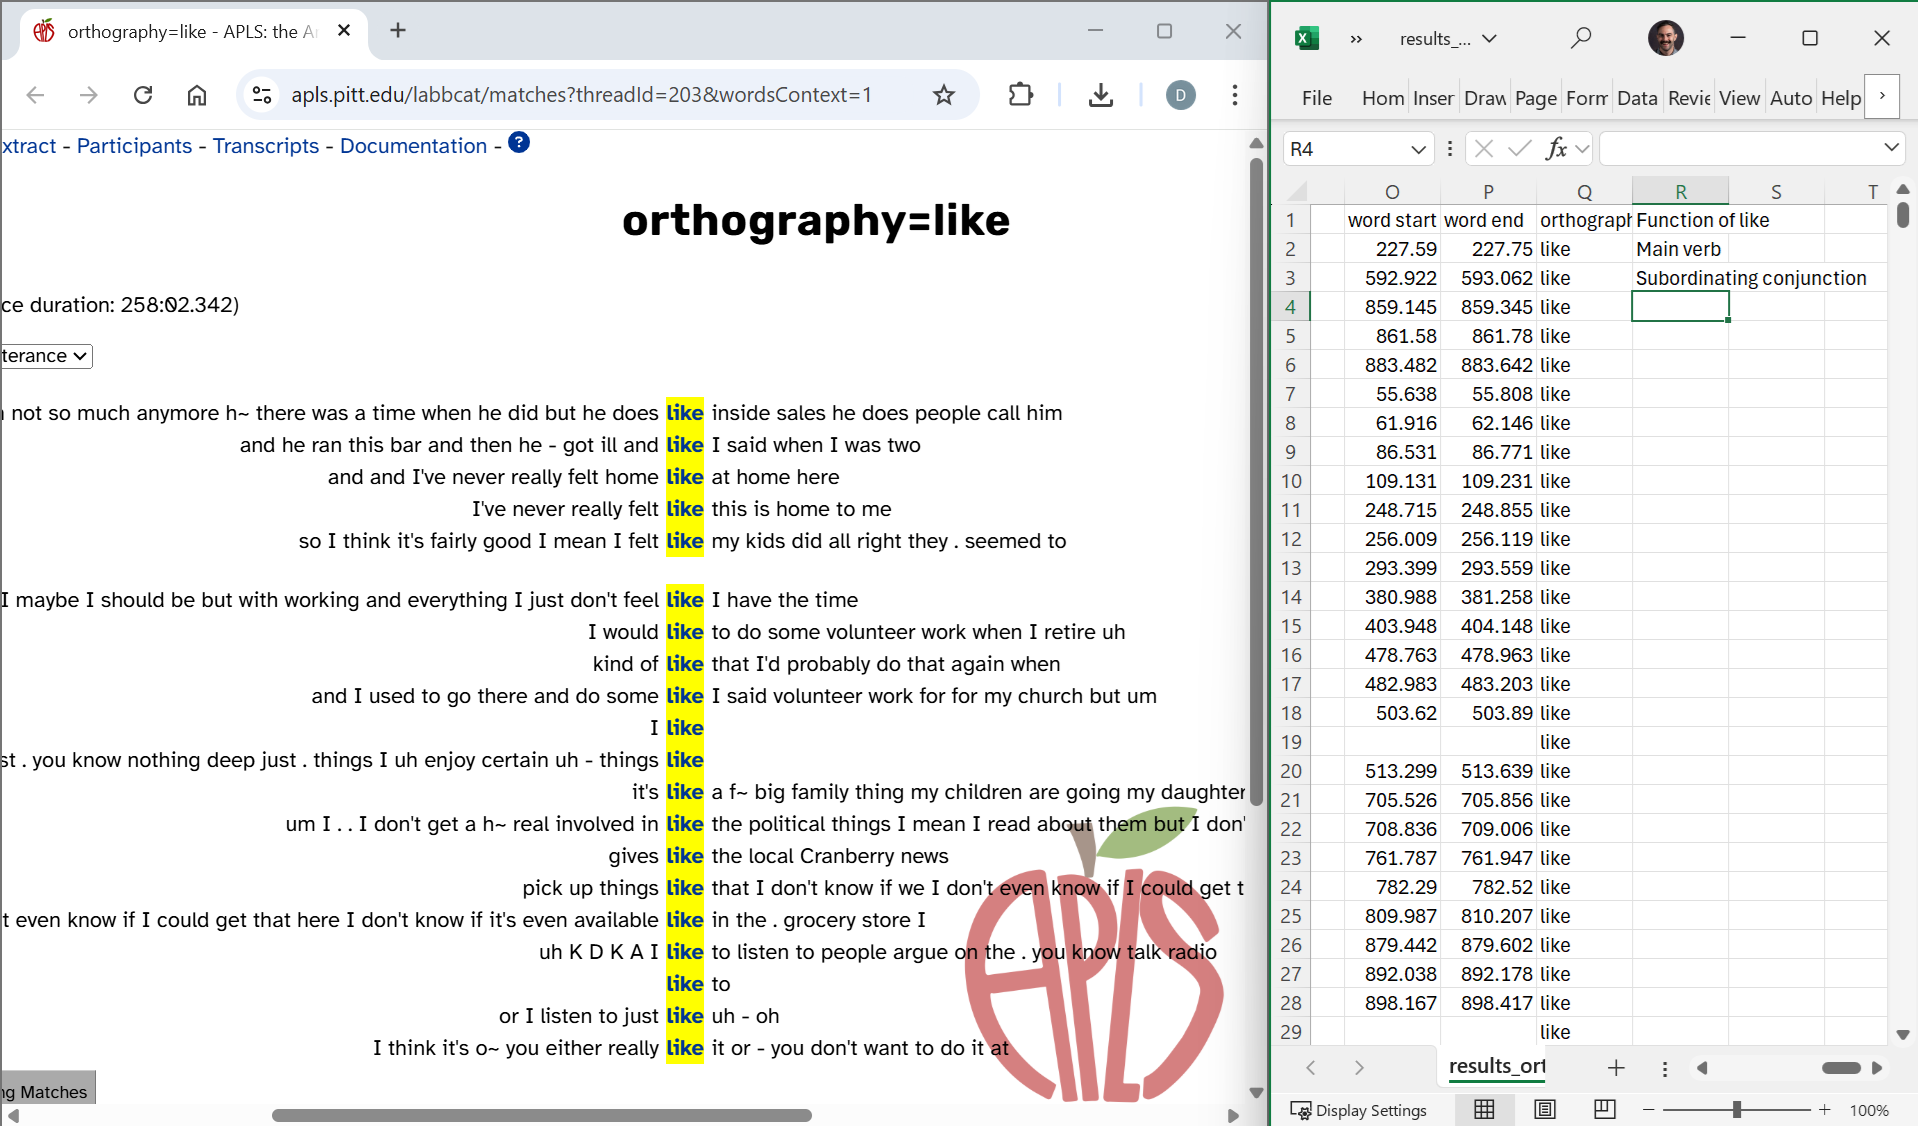Viewport: 1918px width, 1126px height.
Task: Switch to Page Layout view in status bar
Action: pos(1545,1109)
